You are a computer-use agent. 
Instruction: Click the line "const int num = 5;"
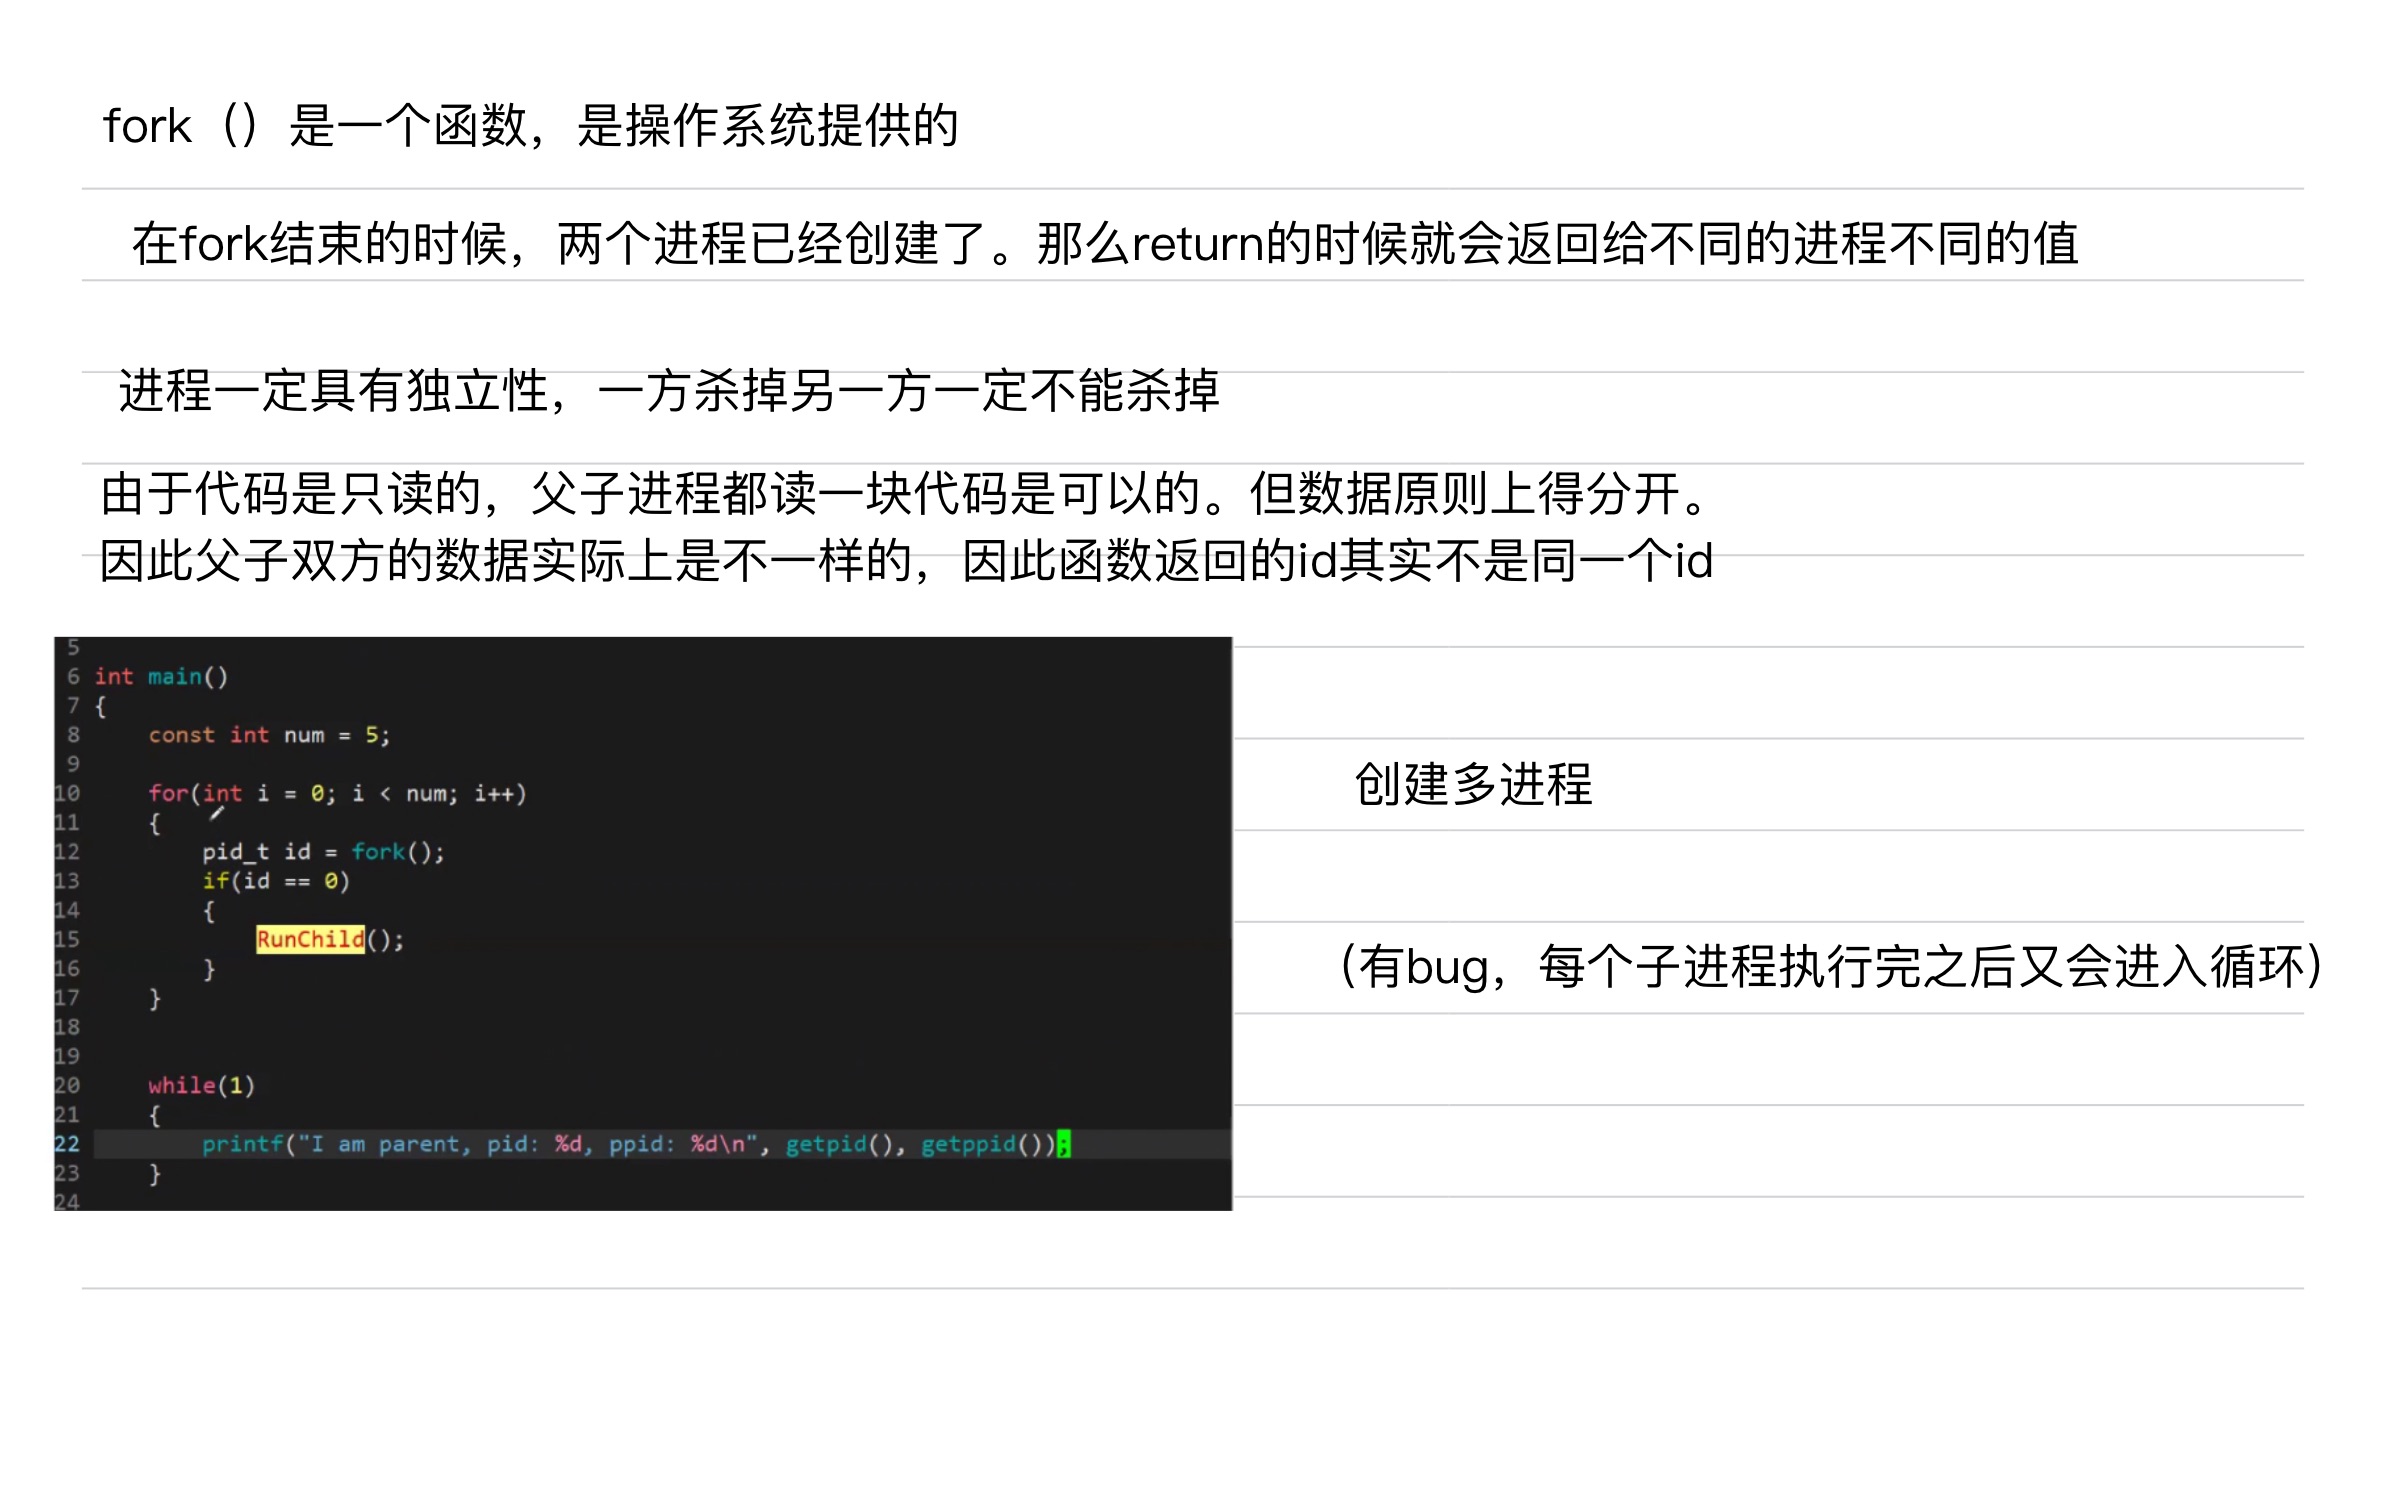[270, 735]
